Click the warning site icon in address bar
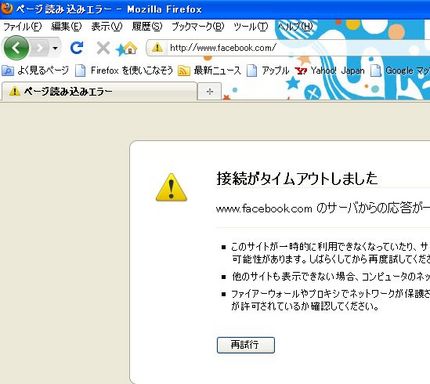Screen dimensions: 430x384 click(157, 48)
